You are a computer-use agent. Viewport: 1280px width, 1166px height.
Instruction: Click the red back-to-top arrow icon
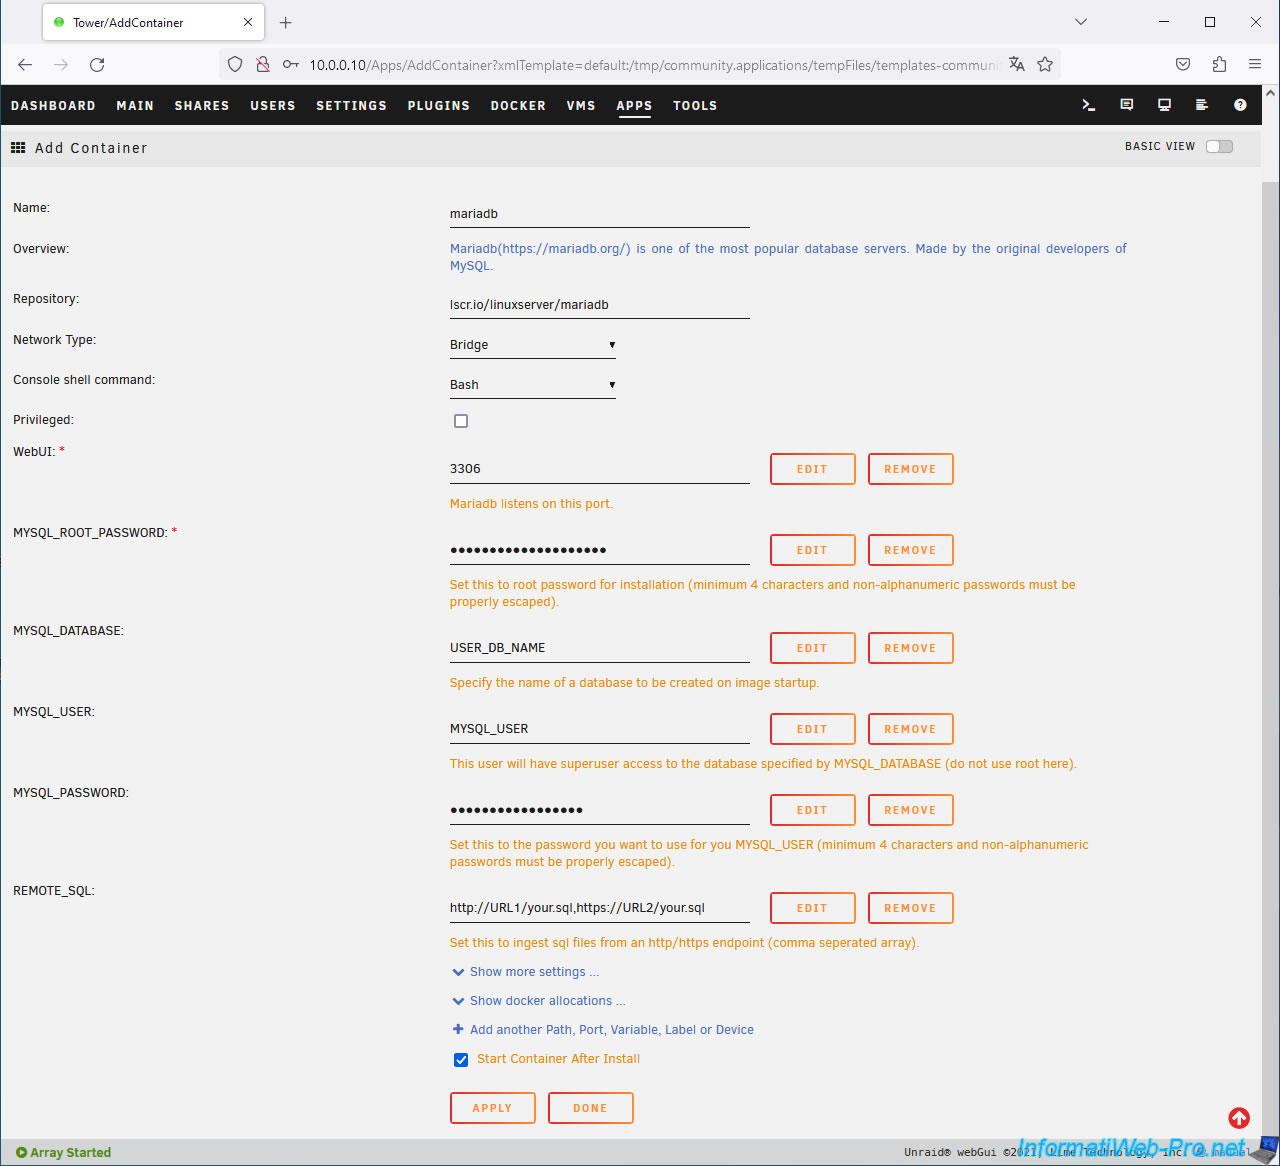[x=1239, y=1118]
